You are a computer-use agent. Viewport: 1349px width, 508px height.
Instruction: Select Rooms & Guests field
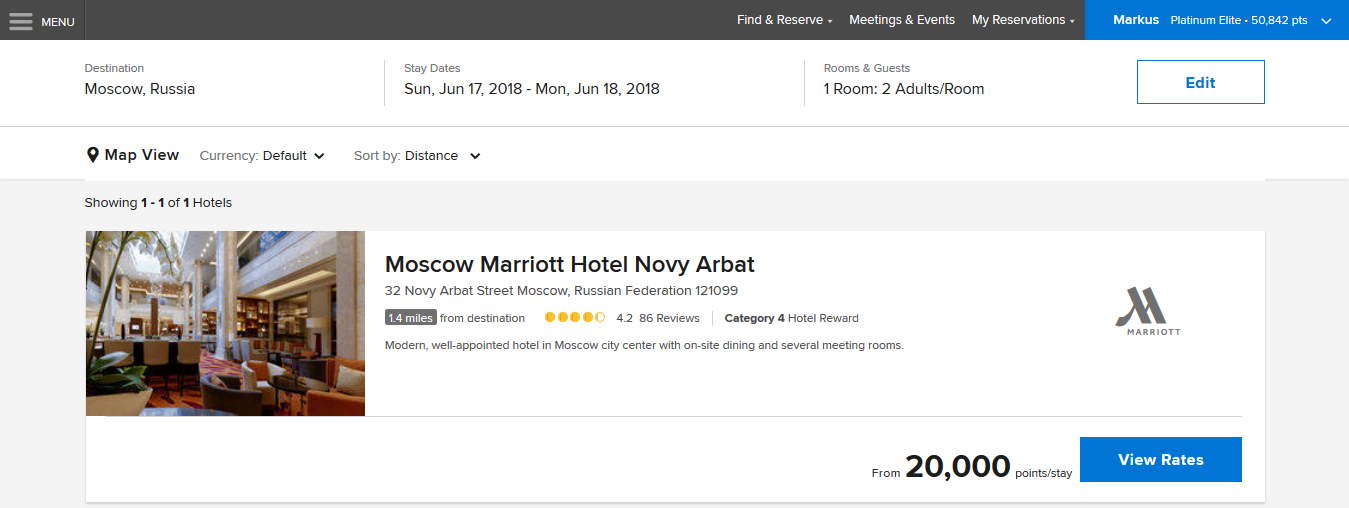(x=903, y=89)
